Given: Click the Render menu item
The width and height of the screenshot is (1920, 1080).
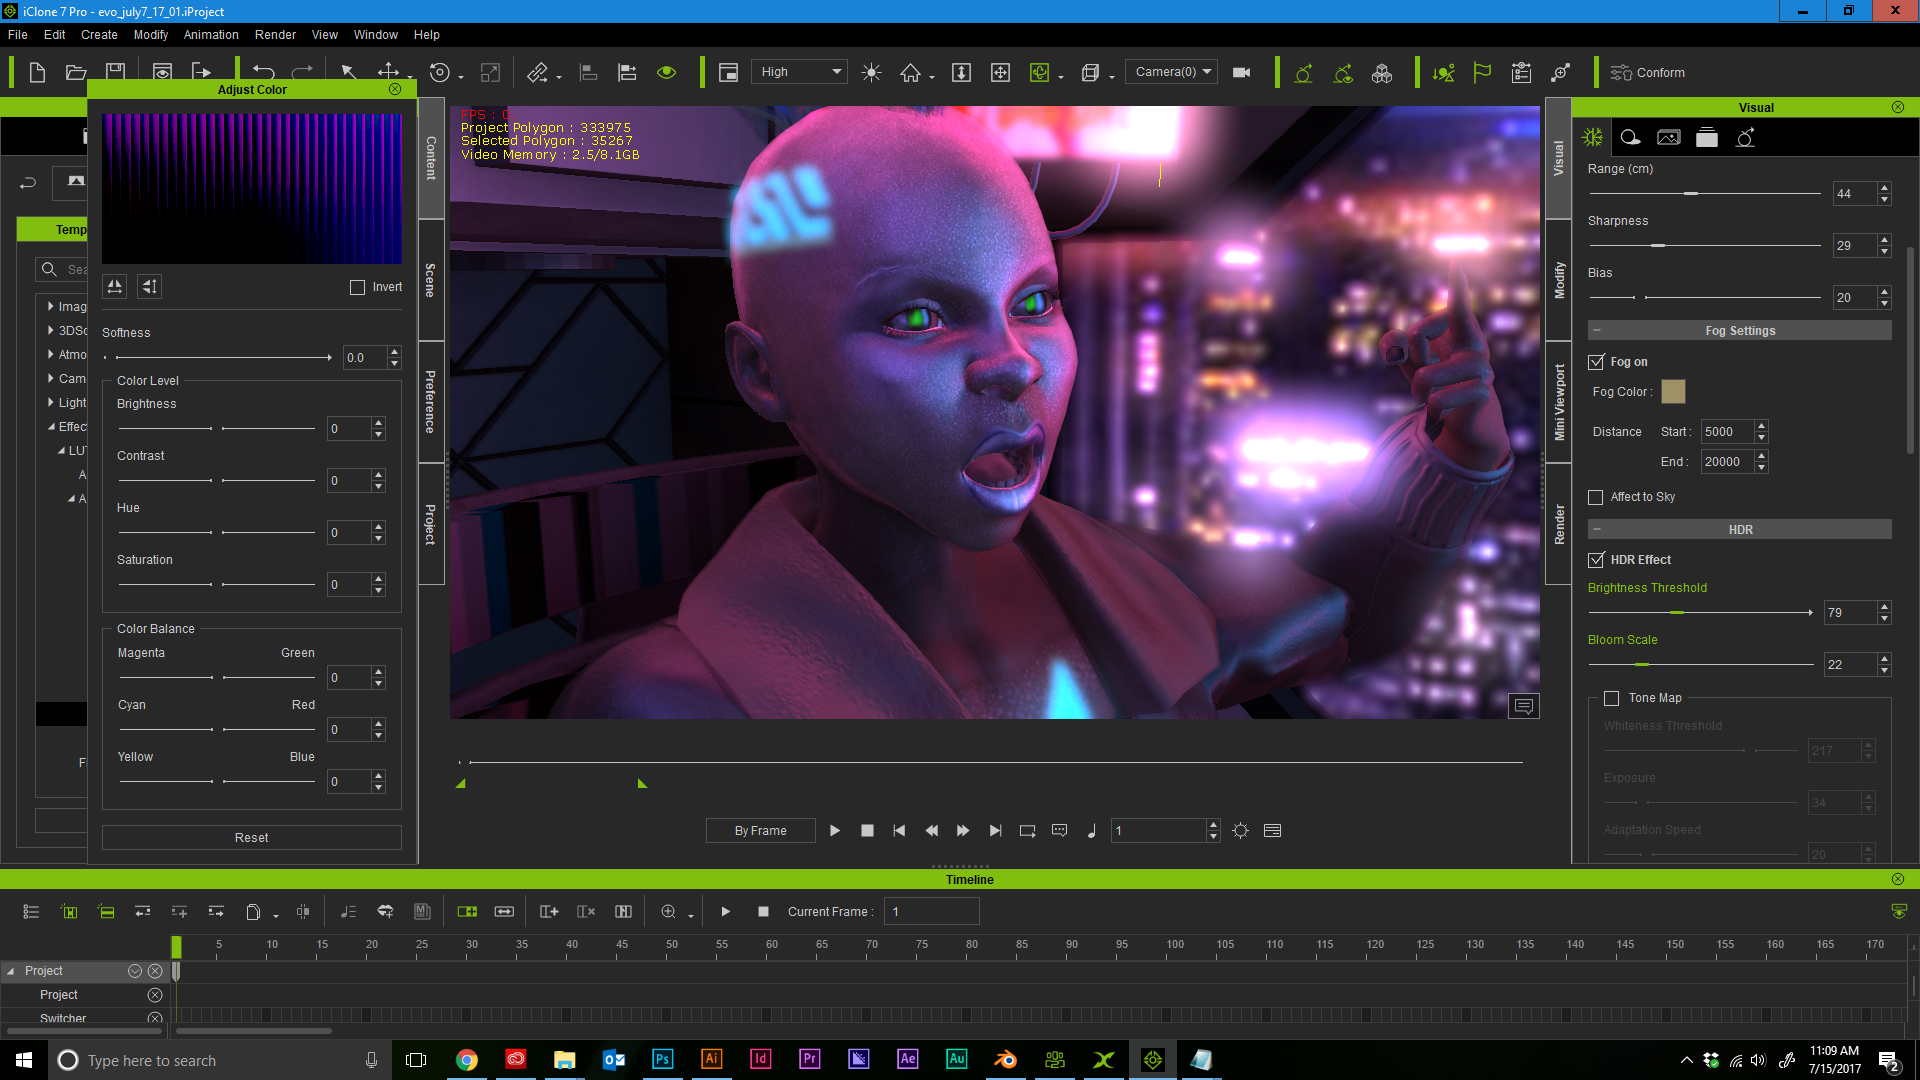Looking at the screenshot, I should point(276,33).
